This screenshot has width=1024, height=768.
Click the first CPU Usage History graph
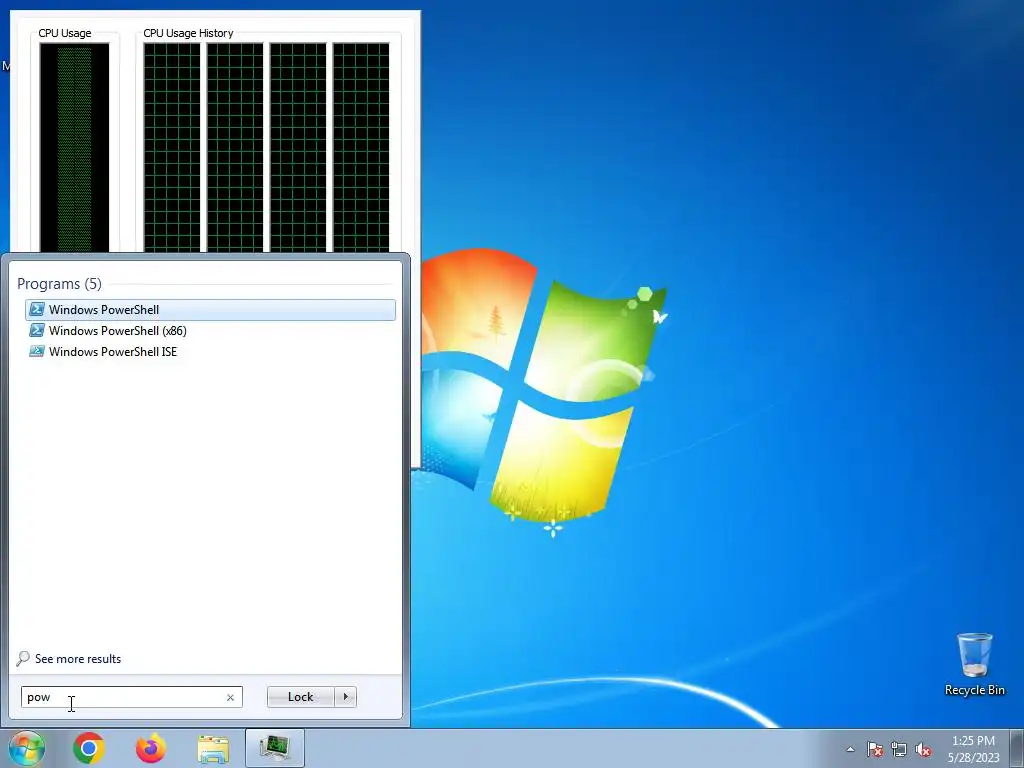pyautogui.click(x=172, y=148)
